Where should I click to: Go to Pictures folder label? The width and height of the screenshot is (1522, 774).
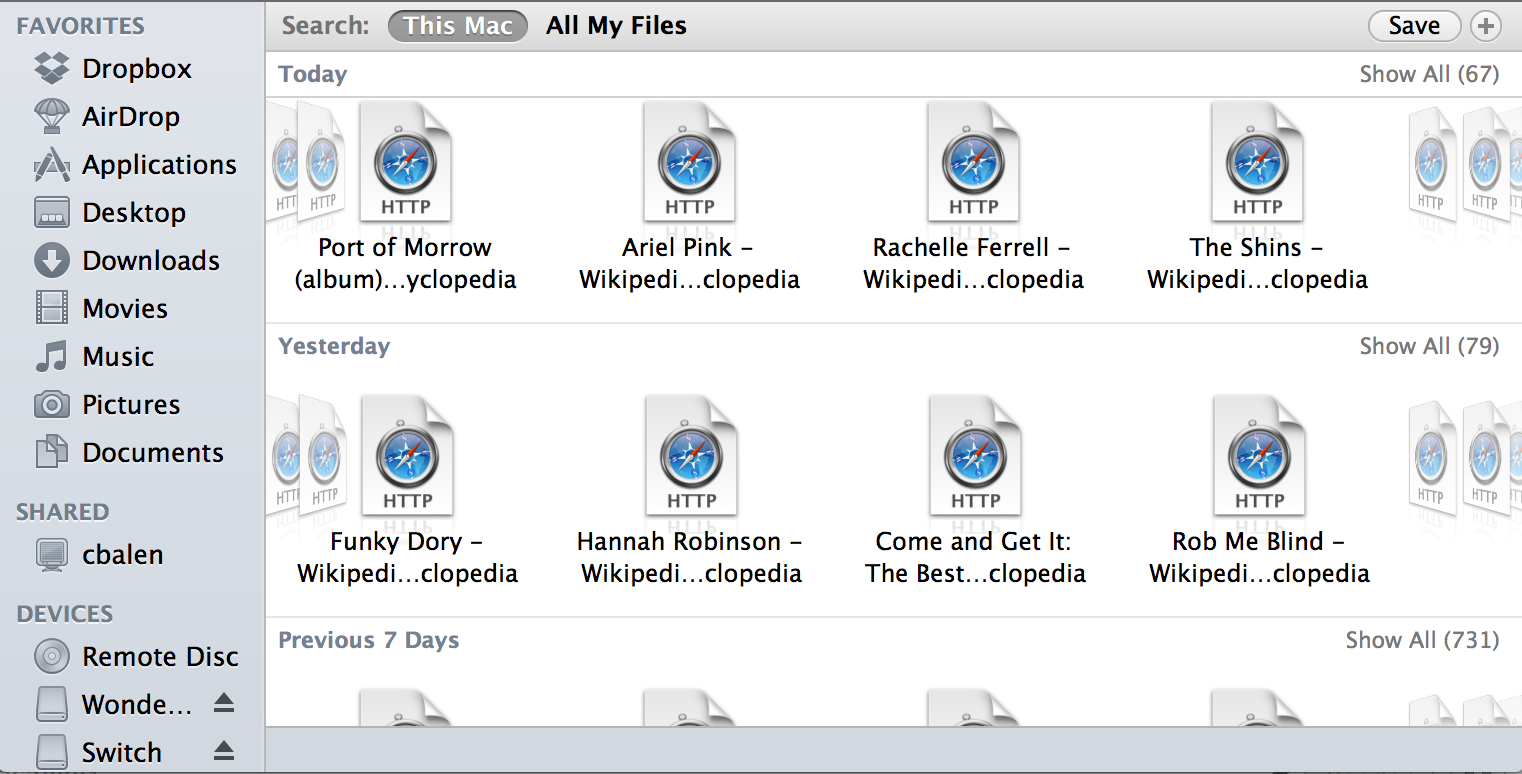click(x=131, y=405)
